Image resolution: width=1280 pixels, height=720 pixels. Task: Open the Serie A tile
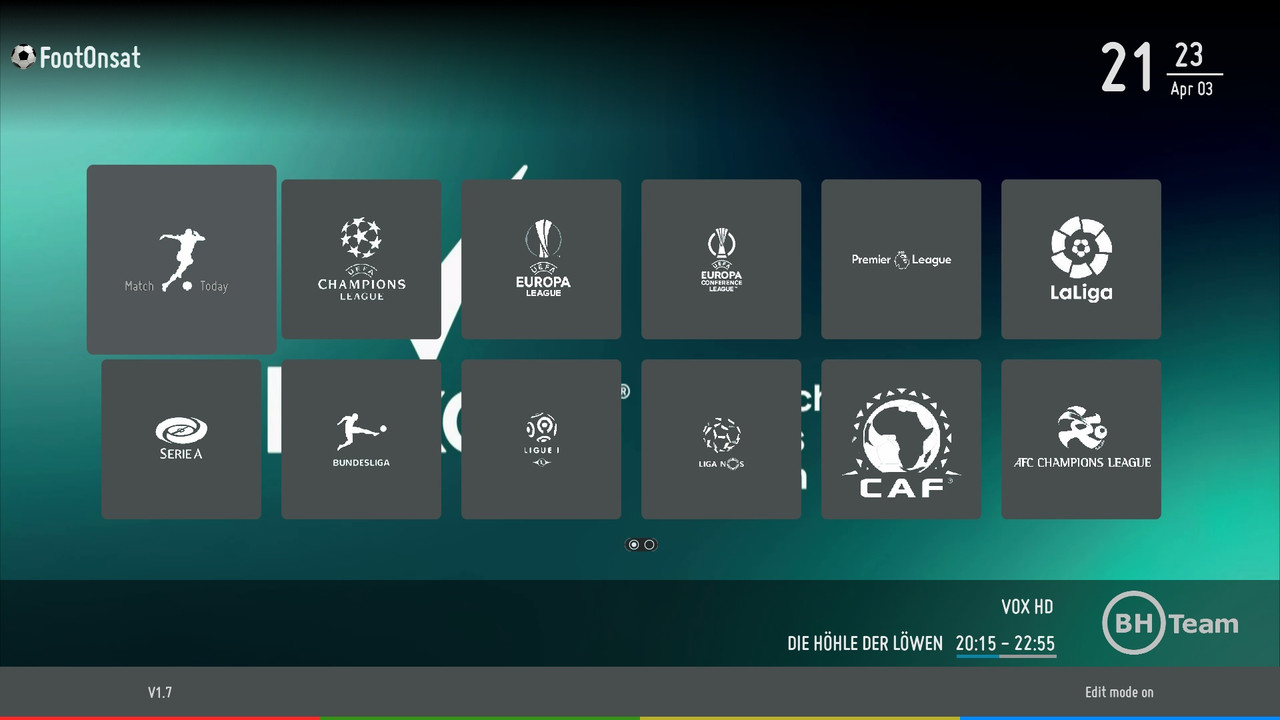coord(181,440)
